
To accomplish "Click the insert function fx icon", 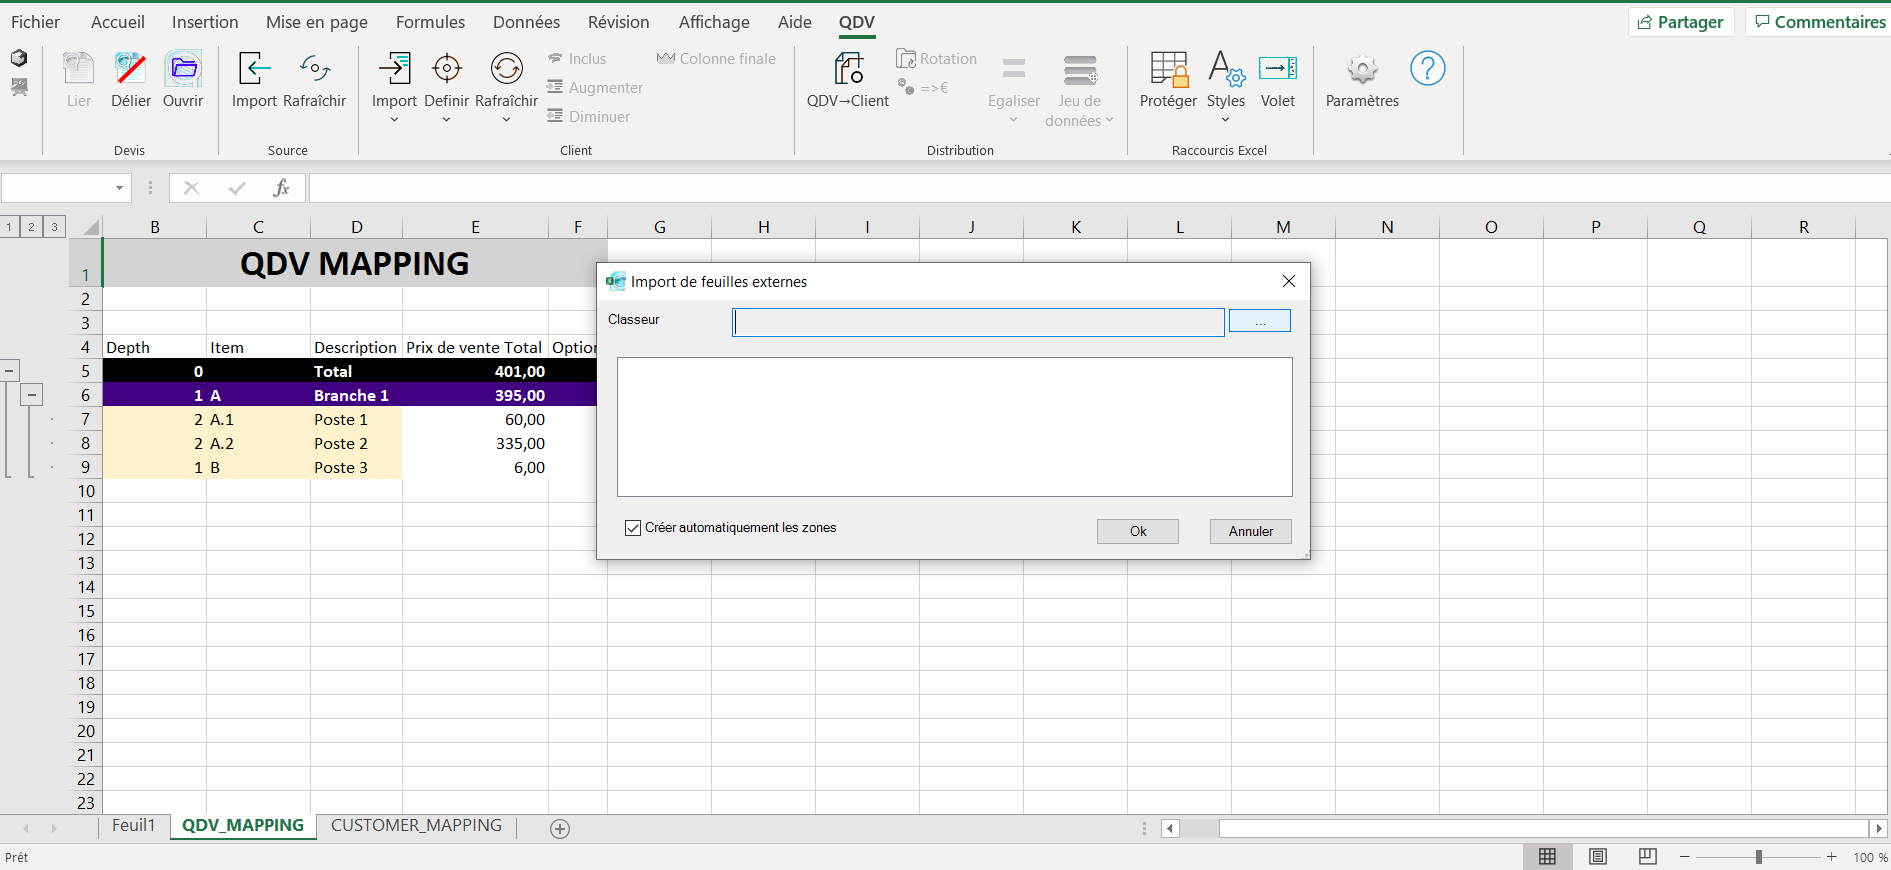I will point(282,188).
